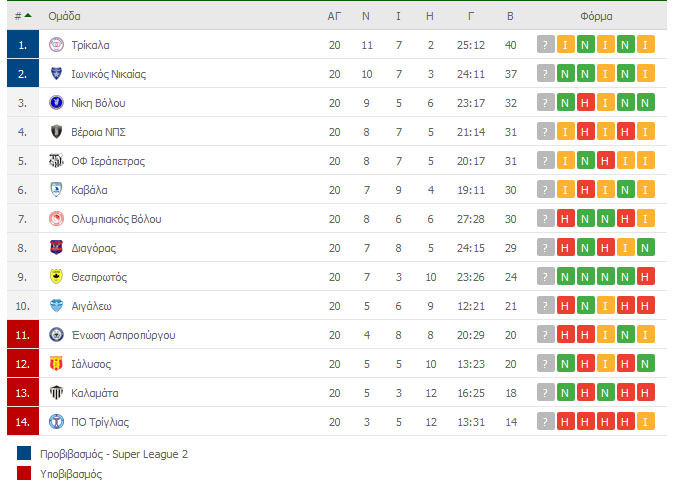The width and height of the screenshot is (674, 490).
Task: Click the Ολυμπιακός Βόλου red crest
Action: [x=56, y=219]
